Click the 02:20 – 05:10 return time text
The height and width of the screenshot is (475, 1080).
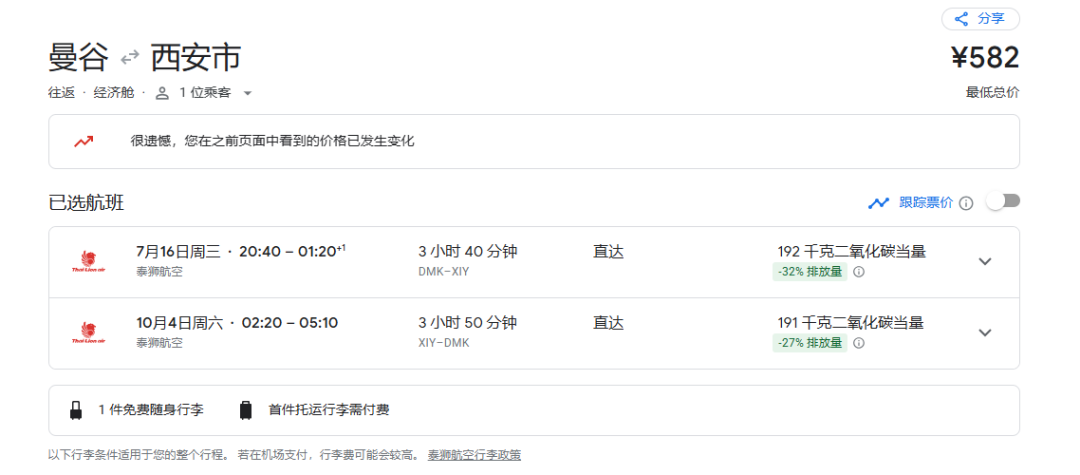point(290,322)
